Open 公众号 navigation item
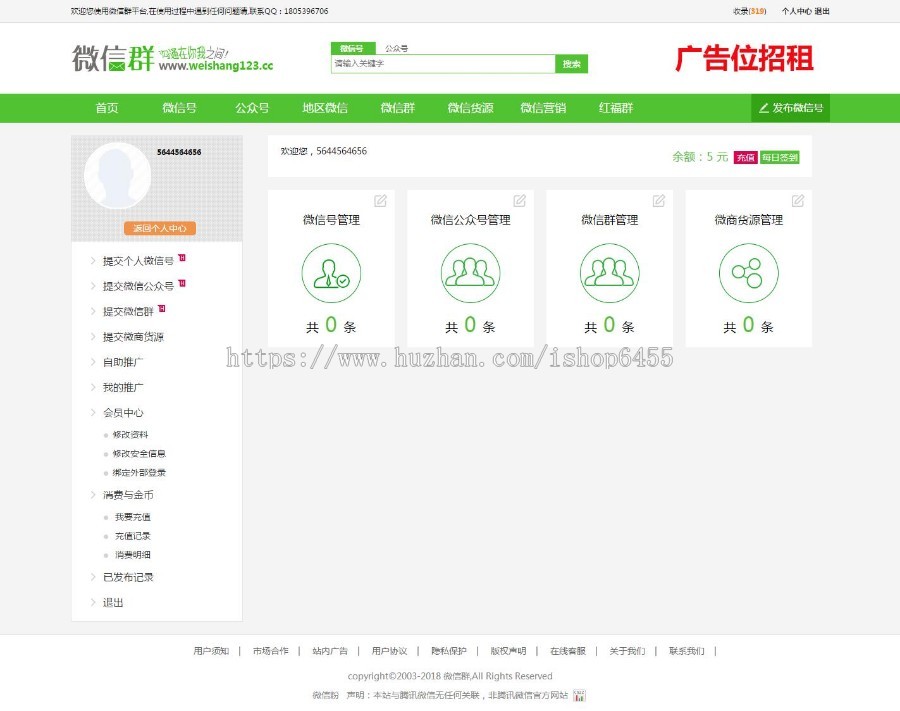The height and width of the screenshot is (711, 900). tap(252, 108)
